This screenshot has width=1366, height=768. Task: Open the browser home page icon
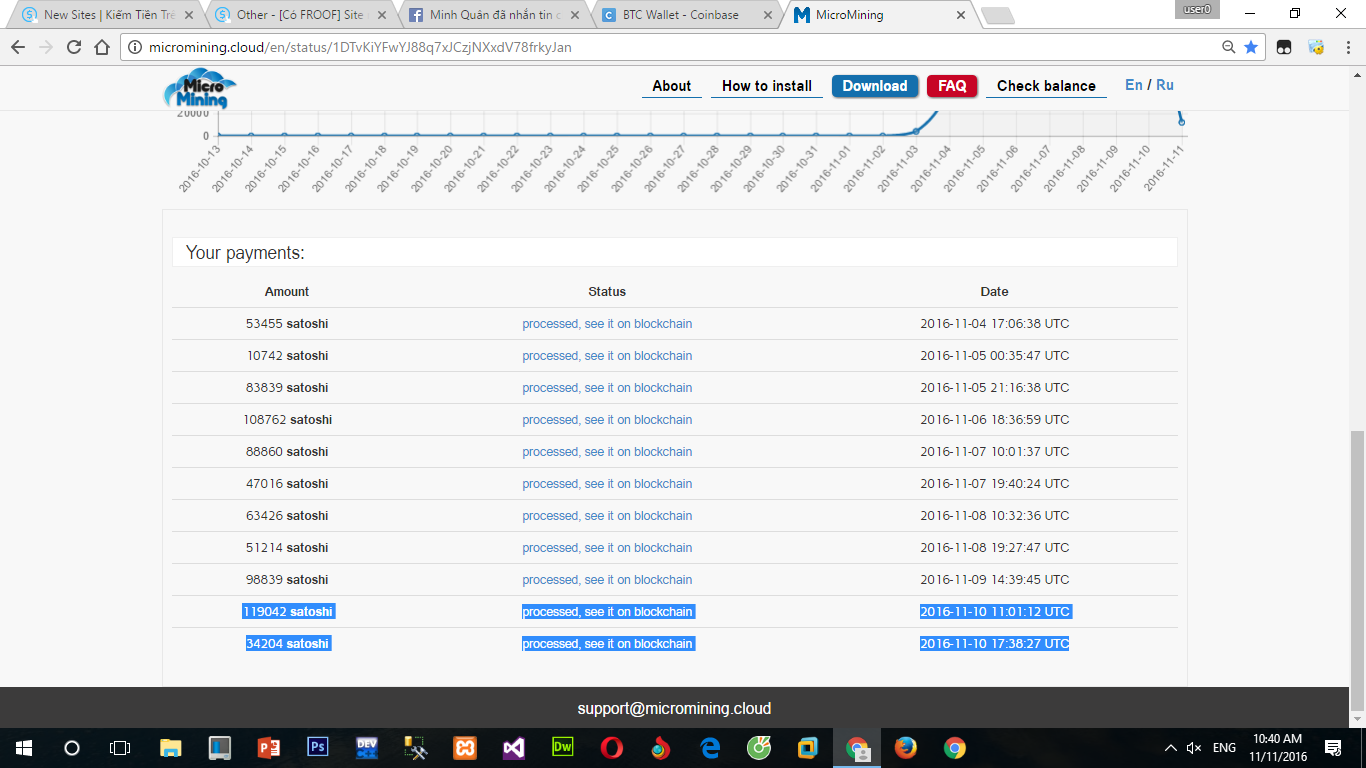(102, 47)
